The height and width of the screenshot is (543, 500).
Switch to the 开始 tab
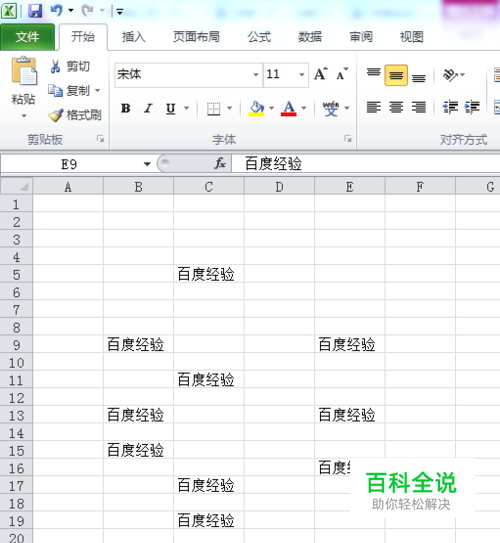[83, 37]
